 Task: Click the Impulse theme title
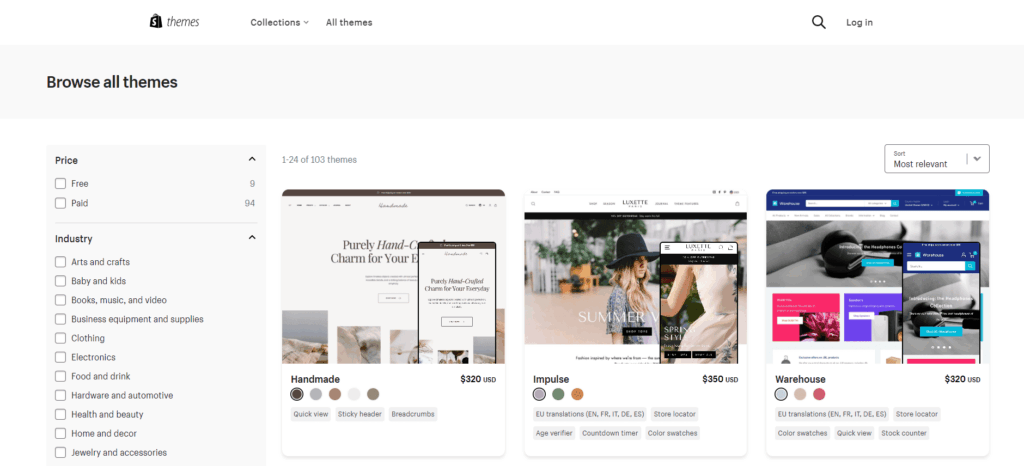[551, 379]
